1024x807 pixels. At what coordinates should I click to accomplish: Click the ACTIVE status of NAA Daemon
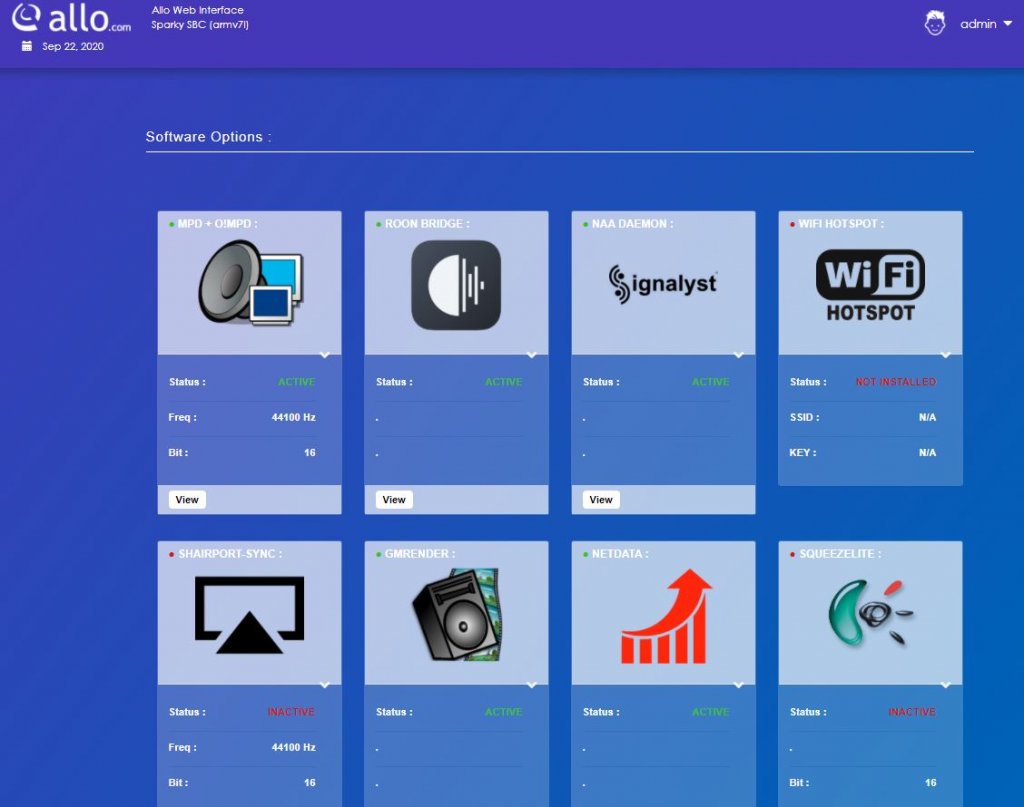[x=711, y=382]
